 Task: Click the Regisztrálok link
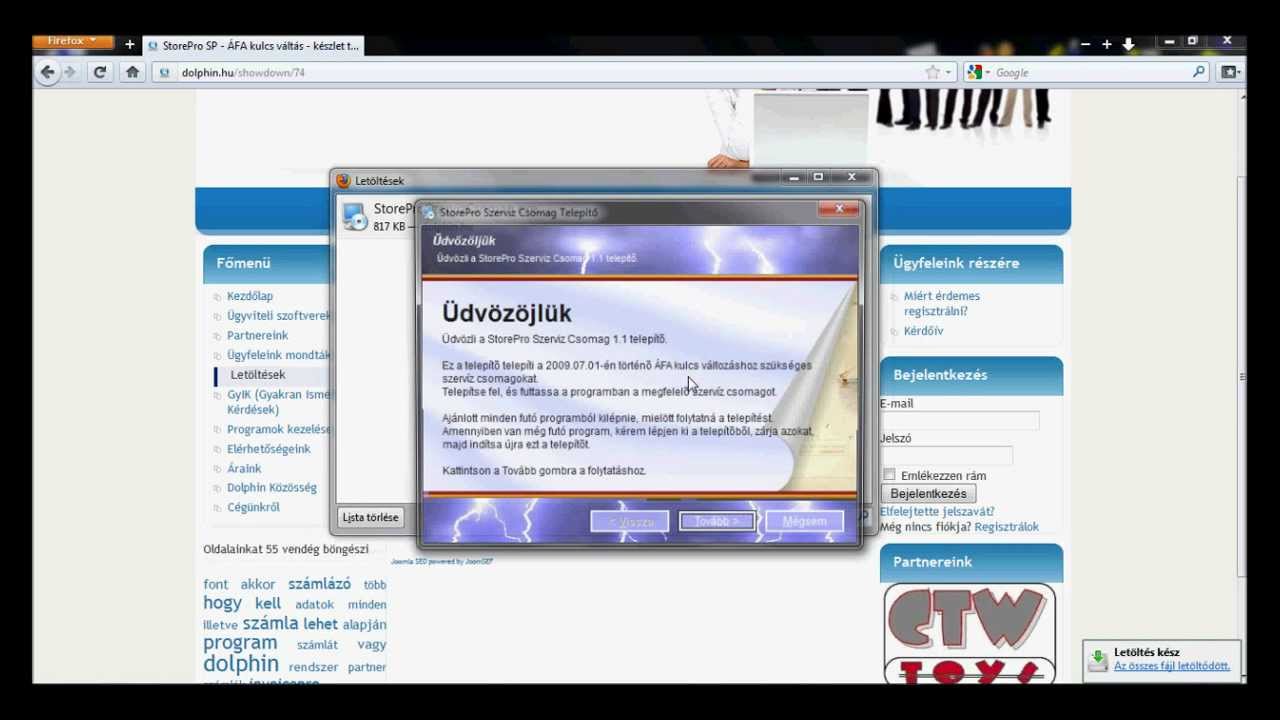(1007, 527)
